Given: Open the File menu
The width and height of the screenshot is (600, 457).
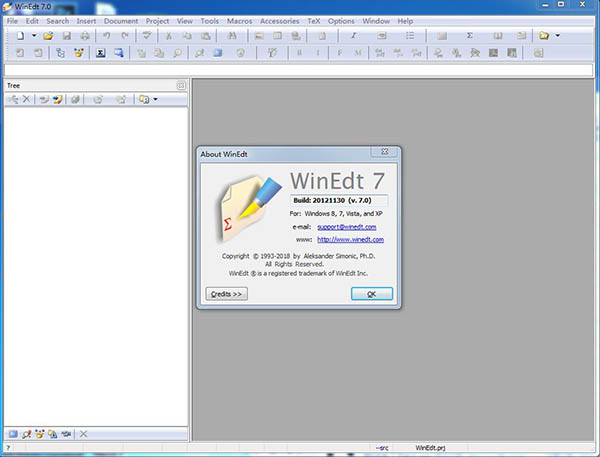Looking at the screenshot, I should (12, 21).
